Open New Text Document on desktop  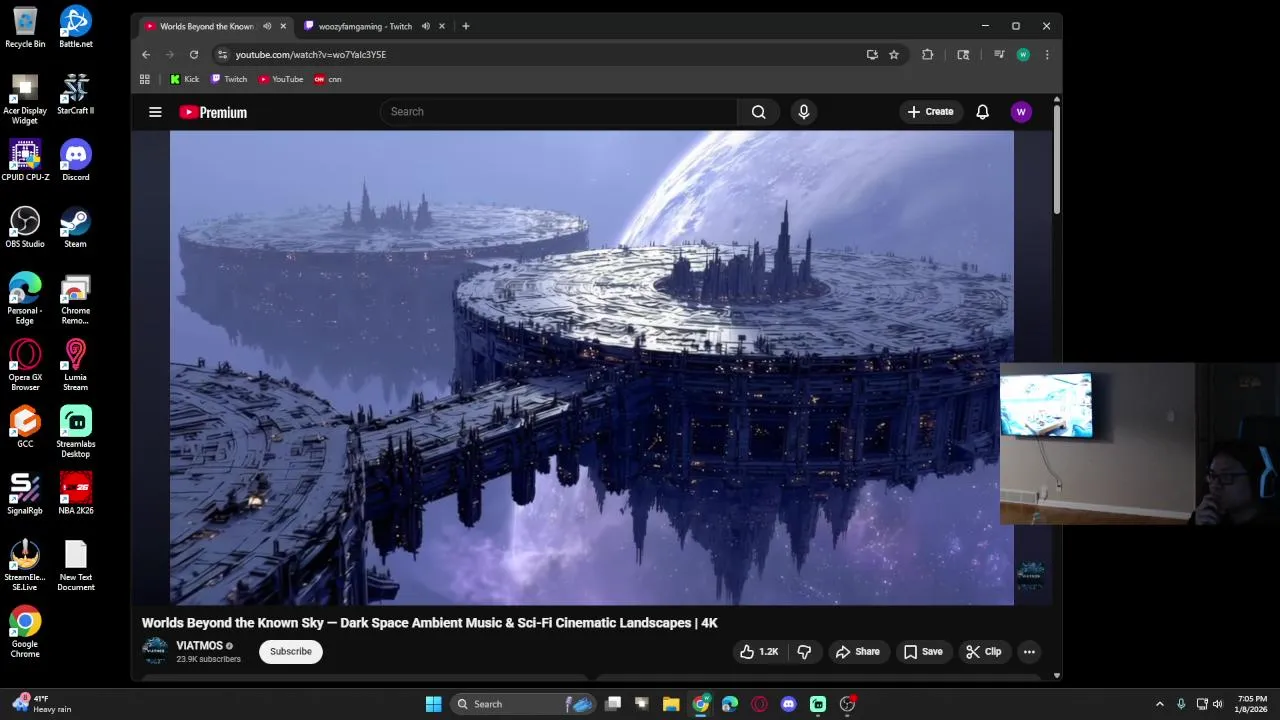(x=76, y=566)
